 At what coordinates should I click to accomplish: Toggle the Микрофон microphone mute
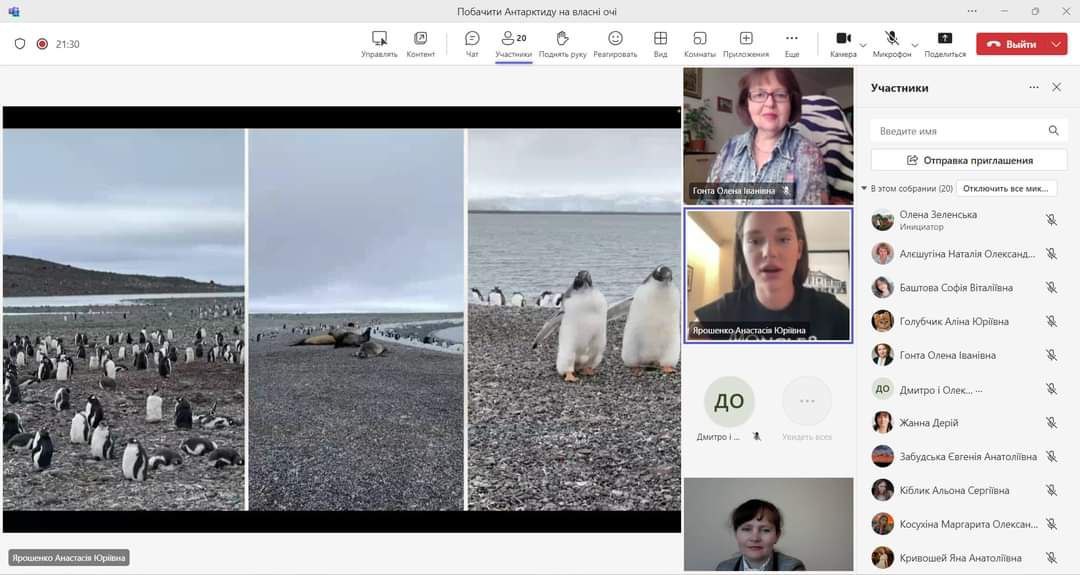(x=891, y=40)
